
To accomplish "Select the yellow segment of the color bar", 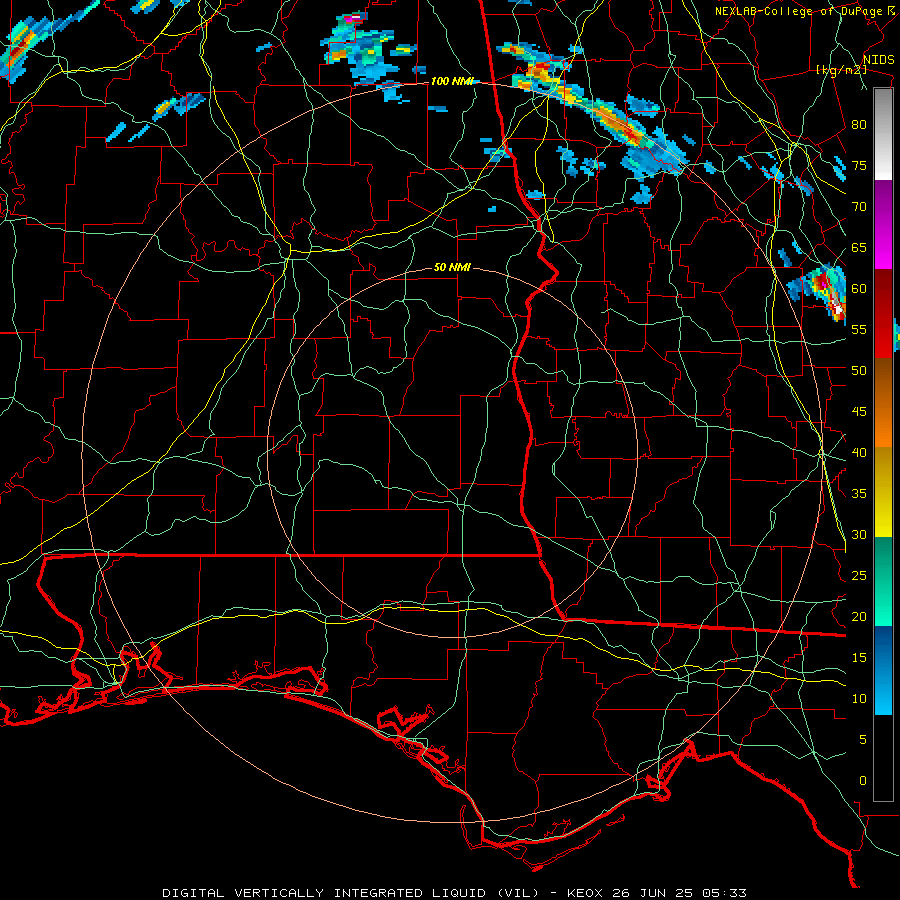I will (883, 492).
